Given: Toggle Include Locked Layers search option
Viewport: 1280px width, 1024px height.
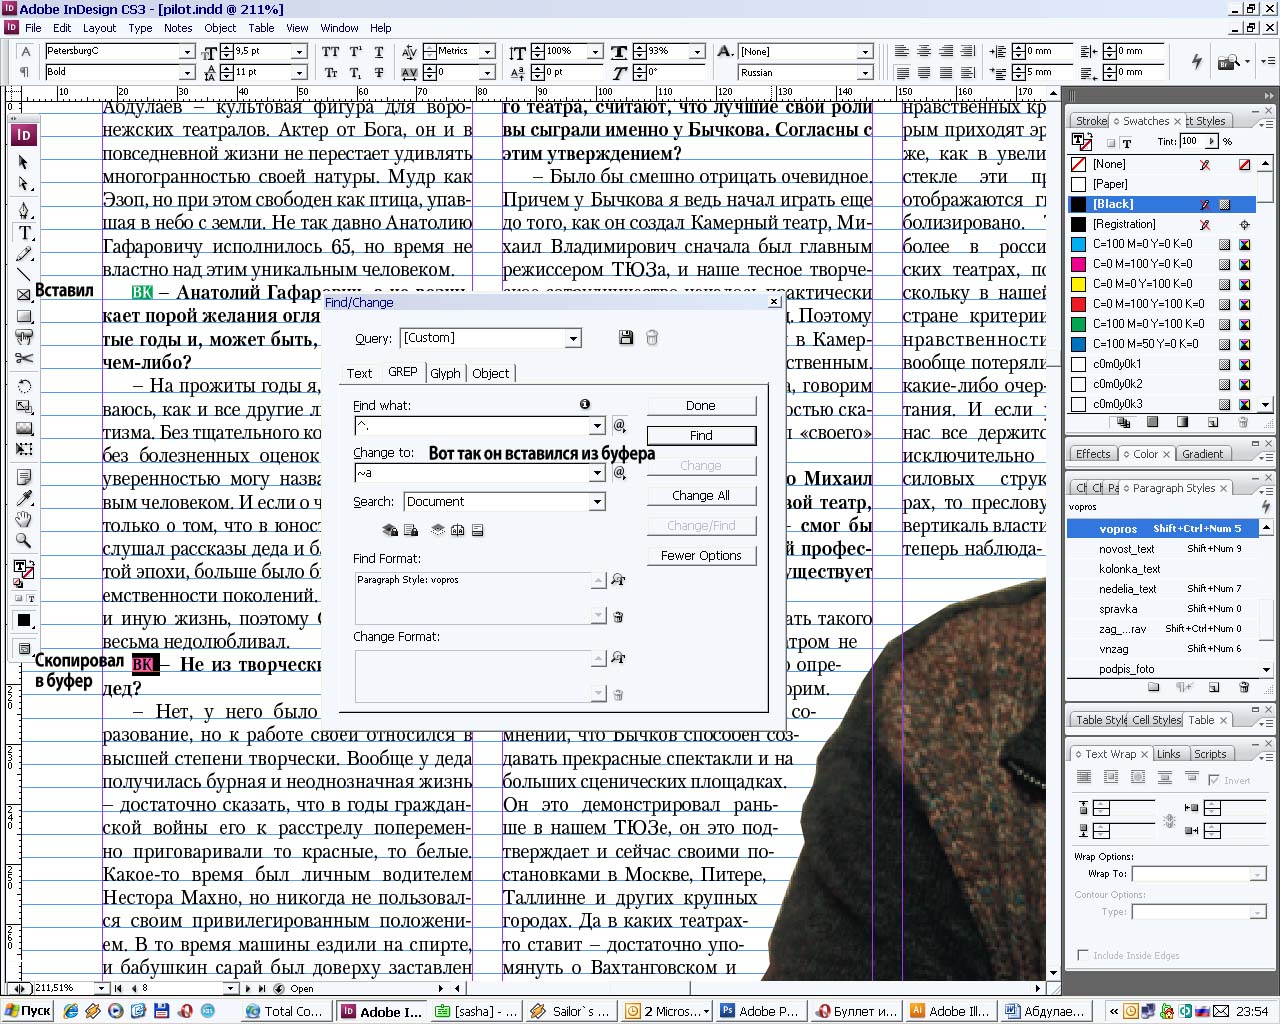Looking at the screenshot, I should (x=390, y=530).
